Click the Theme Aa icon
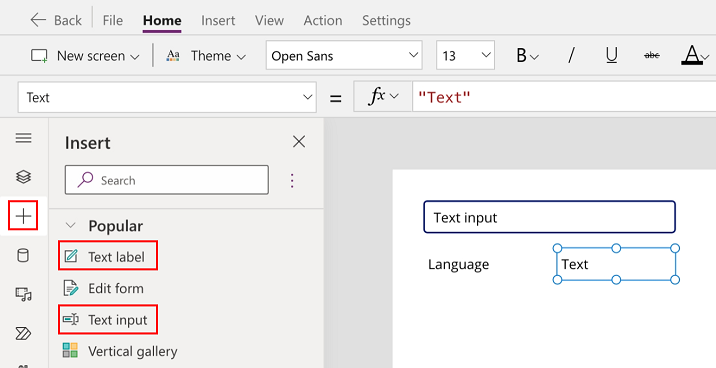The image size is (716, 368). (173, 56)
